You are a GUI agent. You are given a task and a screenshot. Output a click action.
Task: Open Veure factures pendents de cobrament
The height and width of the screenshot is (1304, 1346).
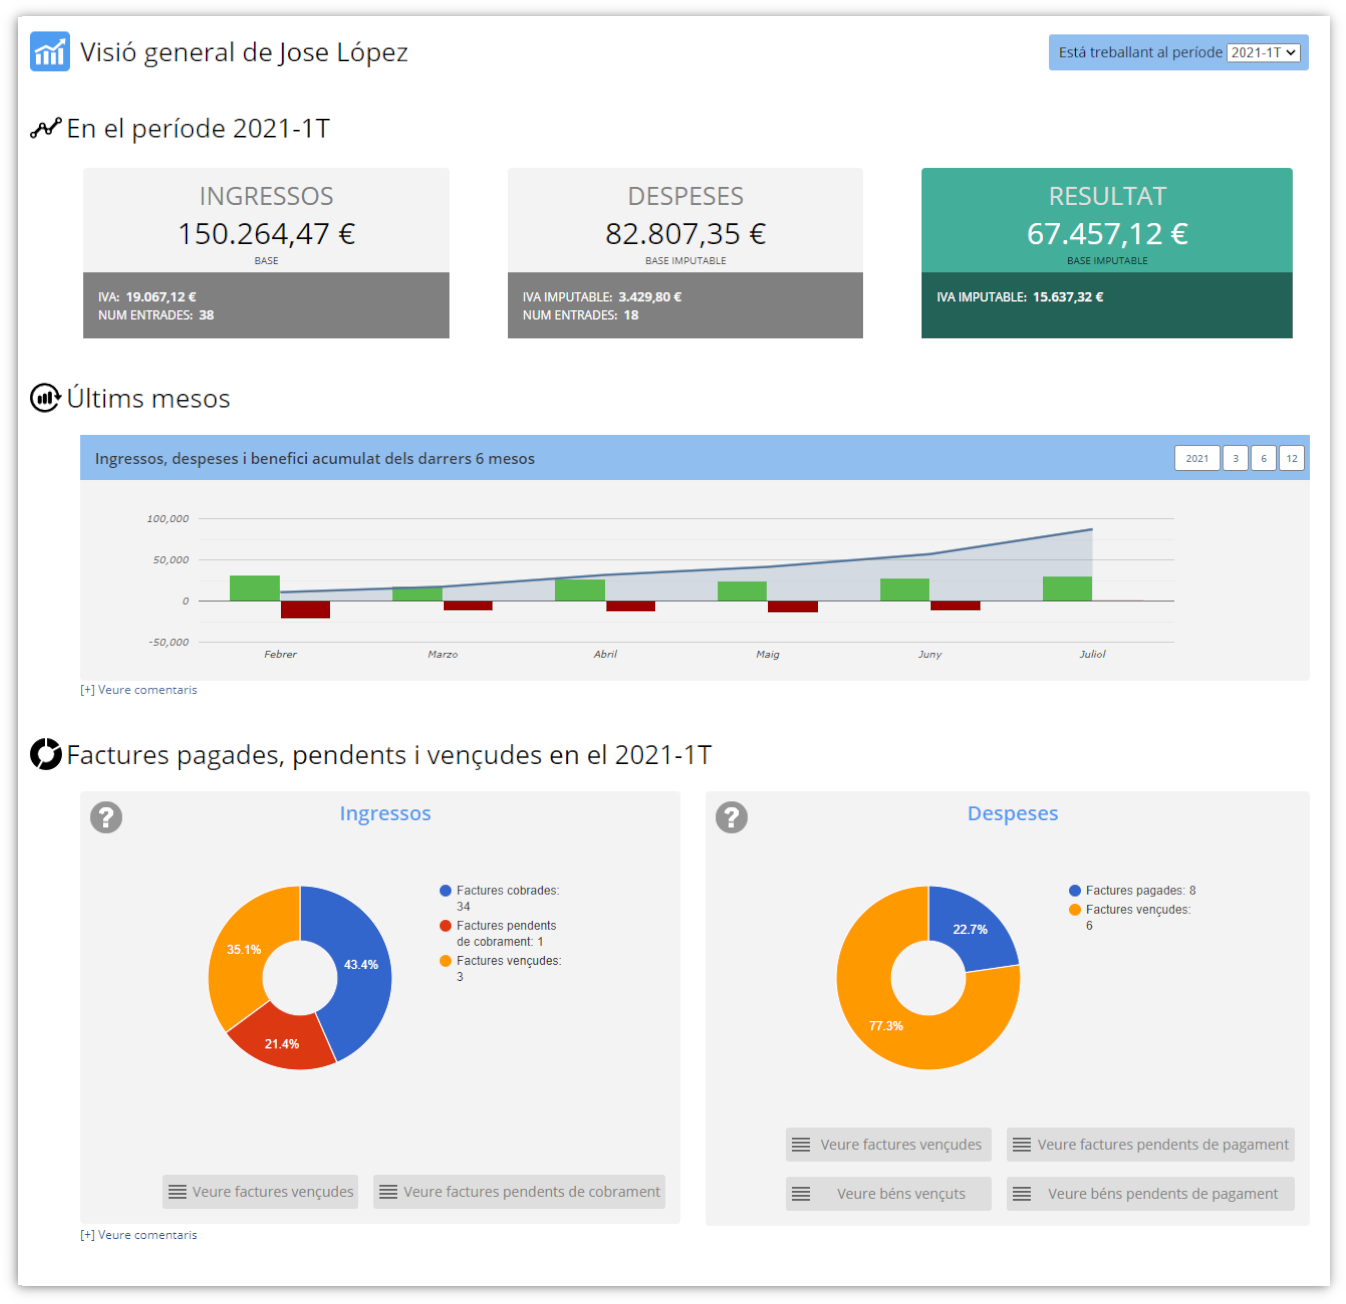click(519, 1192)
